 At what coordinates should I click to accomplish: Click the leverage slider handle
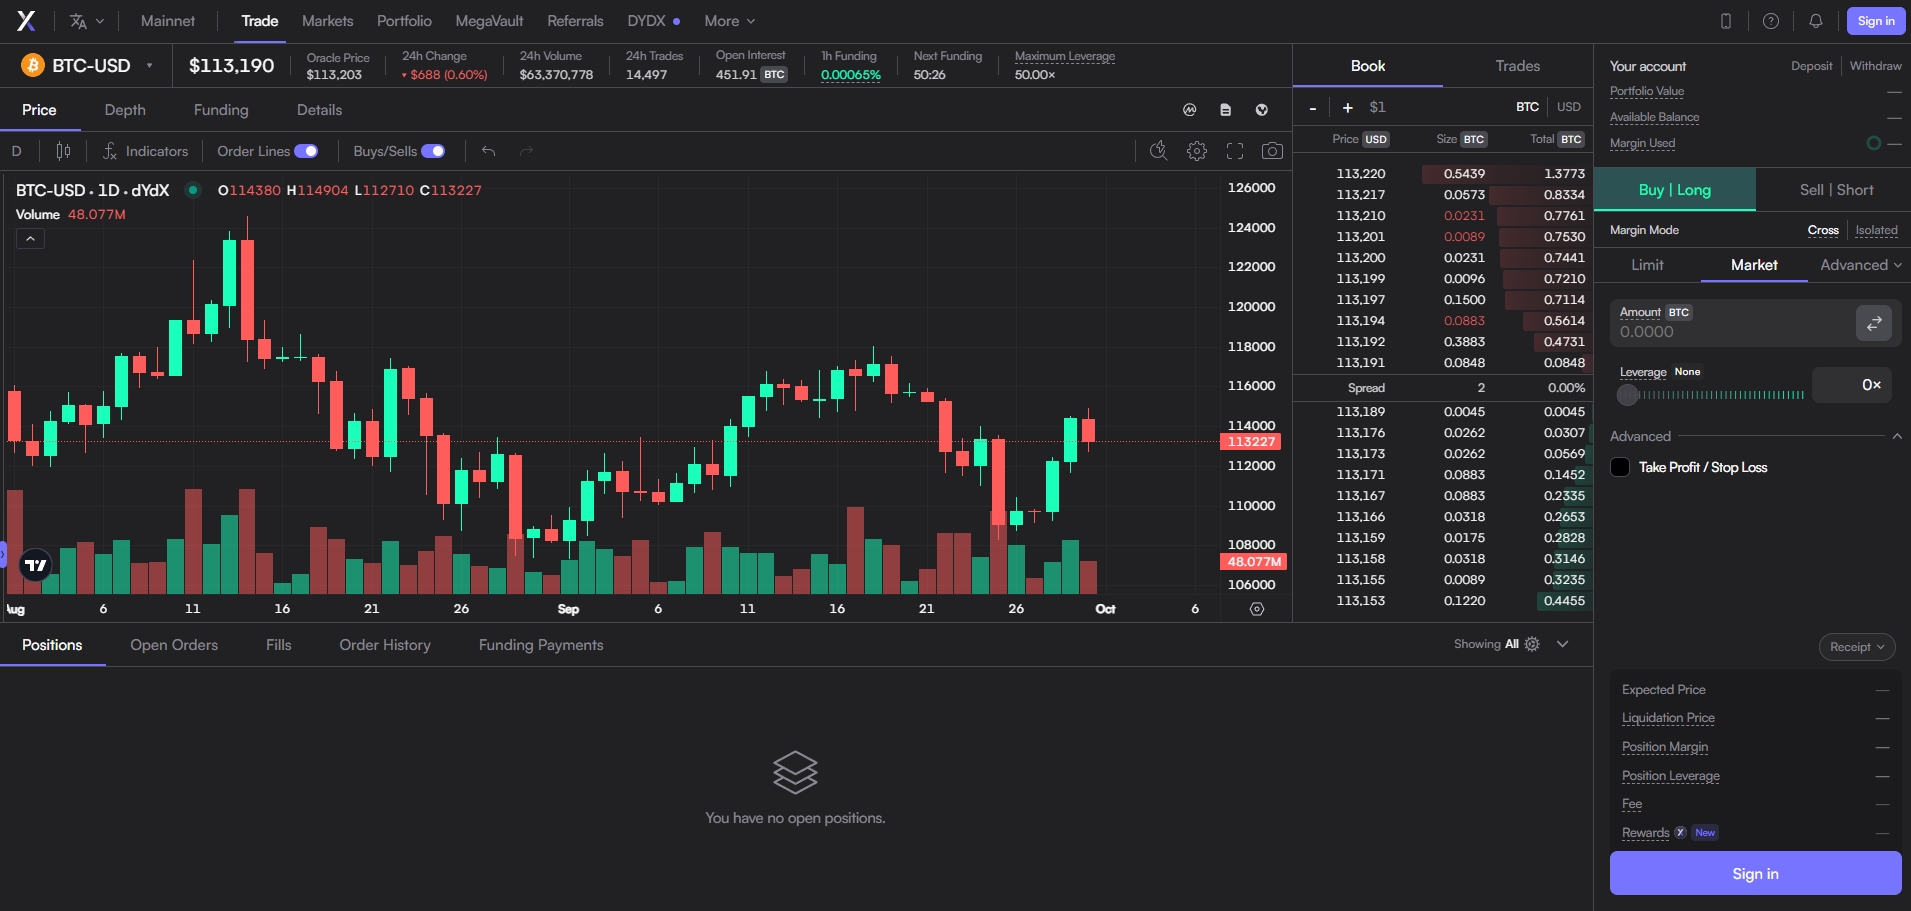pos(1628,395)
